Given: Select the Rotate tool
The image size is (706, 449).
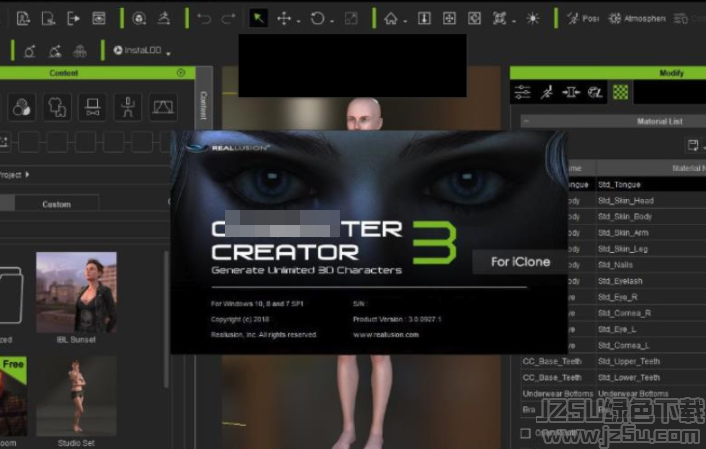Looking at the screenshot, I should (317, 18).
